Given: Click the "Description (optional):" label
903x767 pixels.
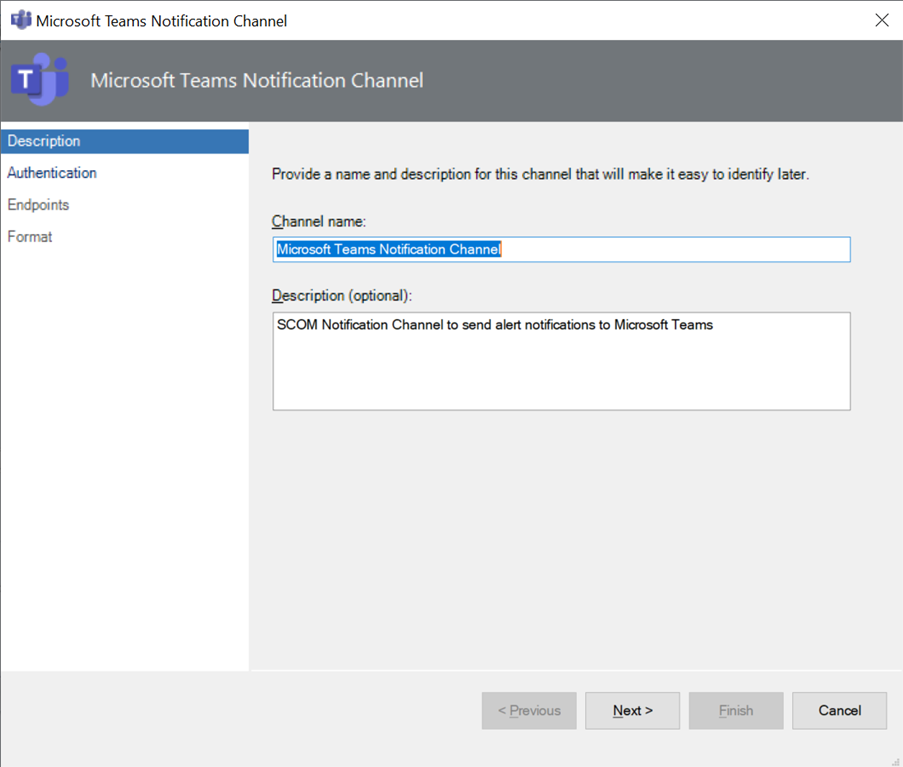Looking at the screenshot, I should [x=342, y=295].
